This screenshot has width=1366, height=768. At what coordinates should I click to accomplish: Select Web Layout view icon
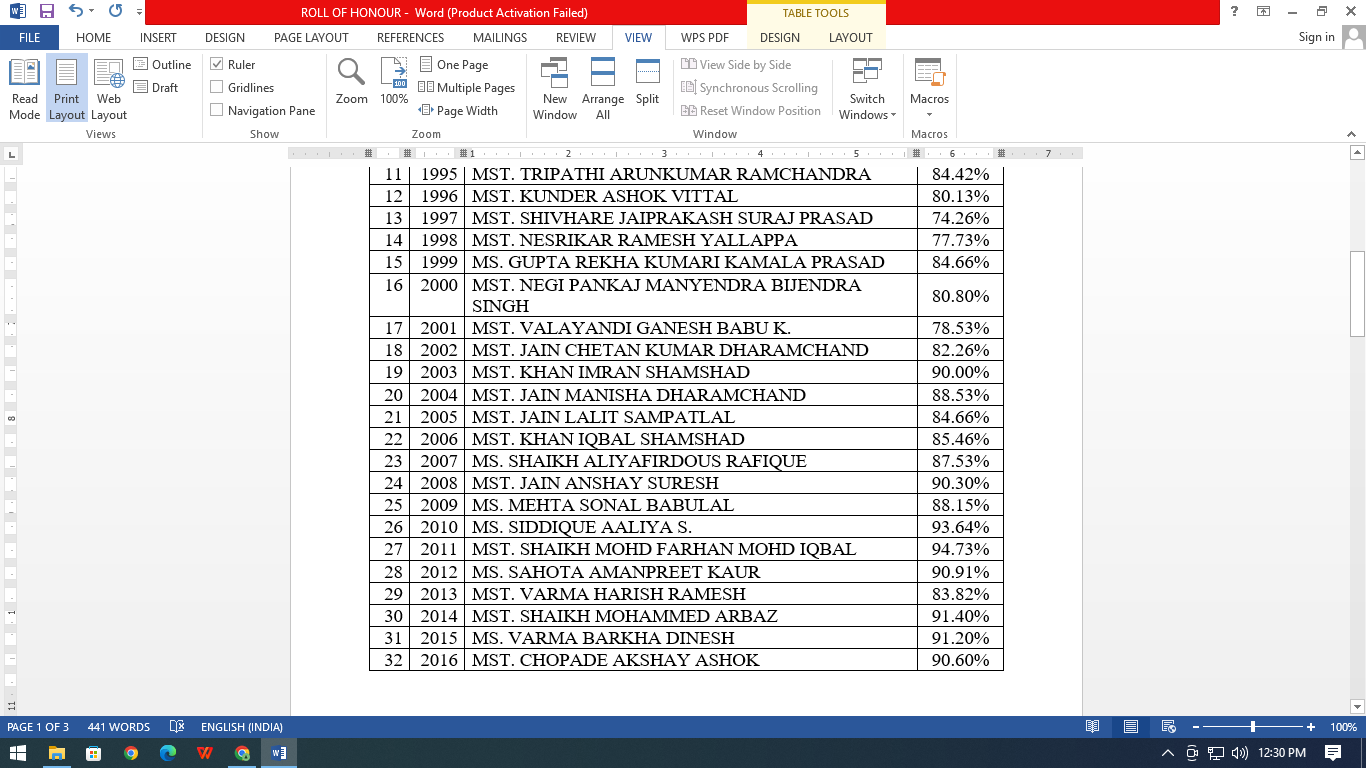click(109, 88)
